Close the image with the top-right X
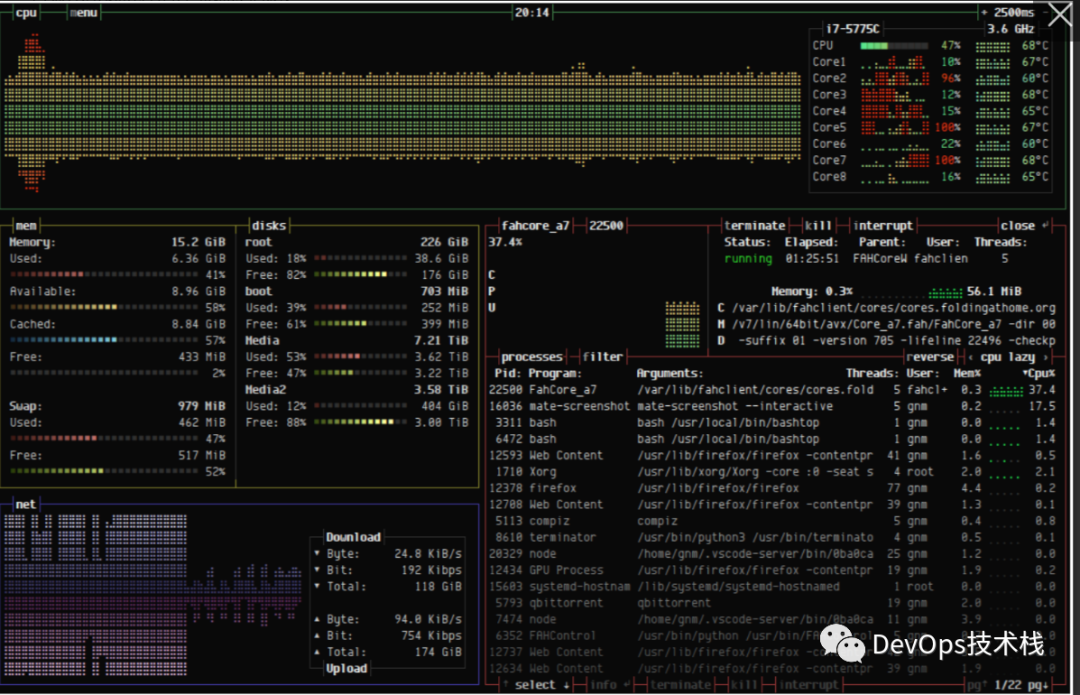The height and width of the screenshot is (695, 1080). tap(1060, 14)
